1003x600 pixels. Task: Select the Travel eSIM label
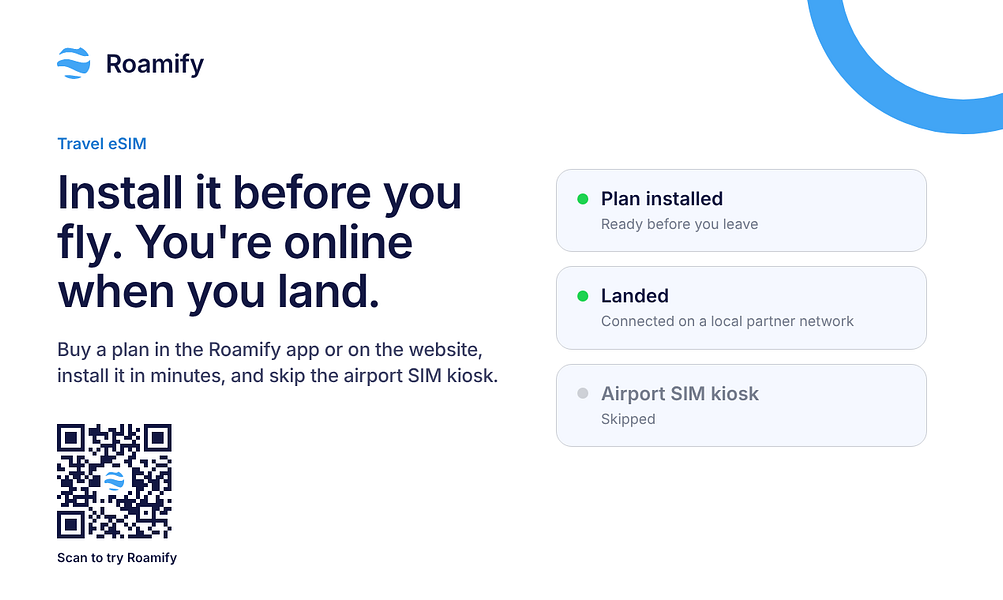pos(102,143)
